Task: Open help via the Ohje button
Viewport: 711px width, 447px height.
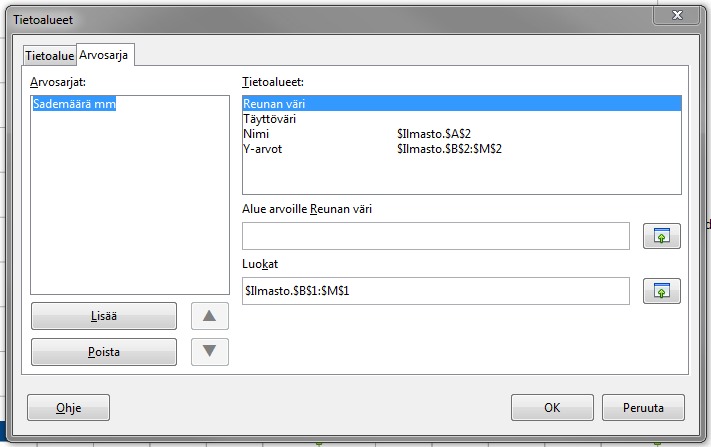Action: tap(68, 408)
